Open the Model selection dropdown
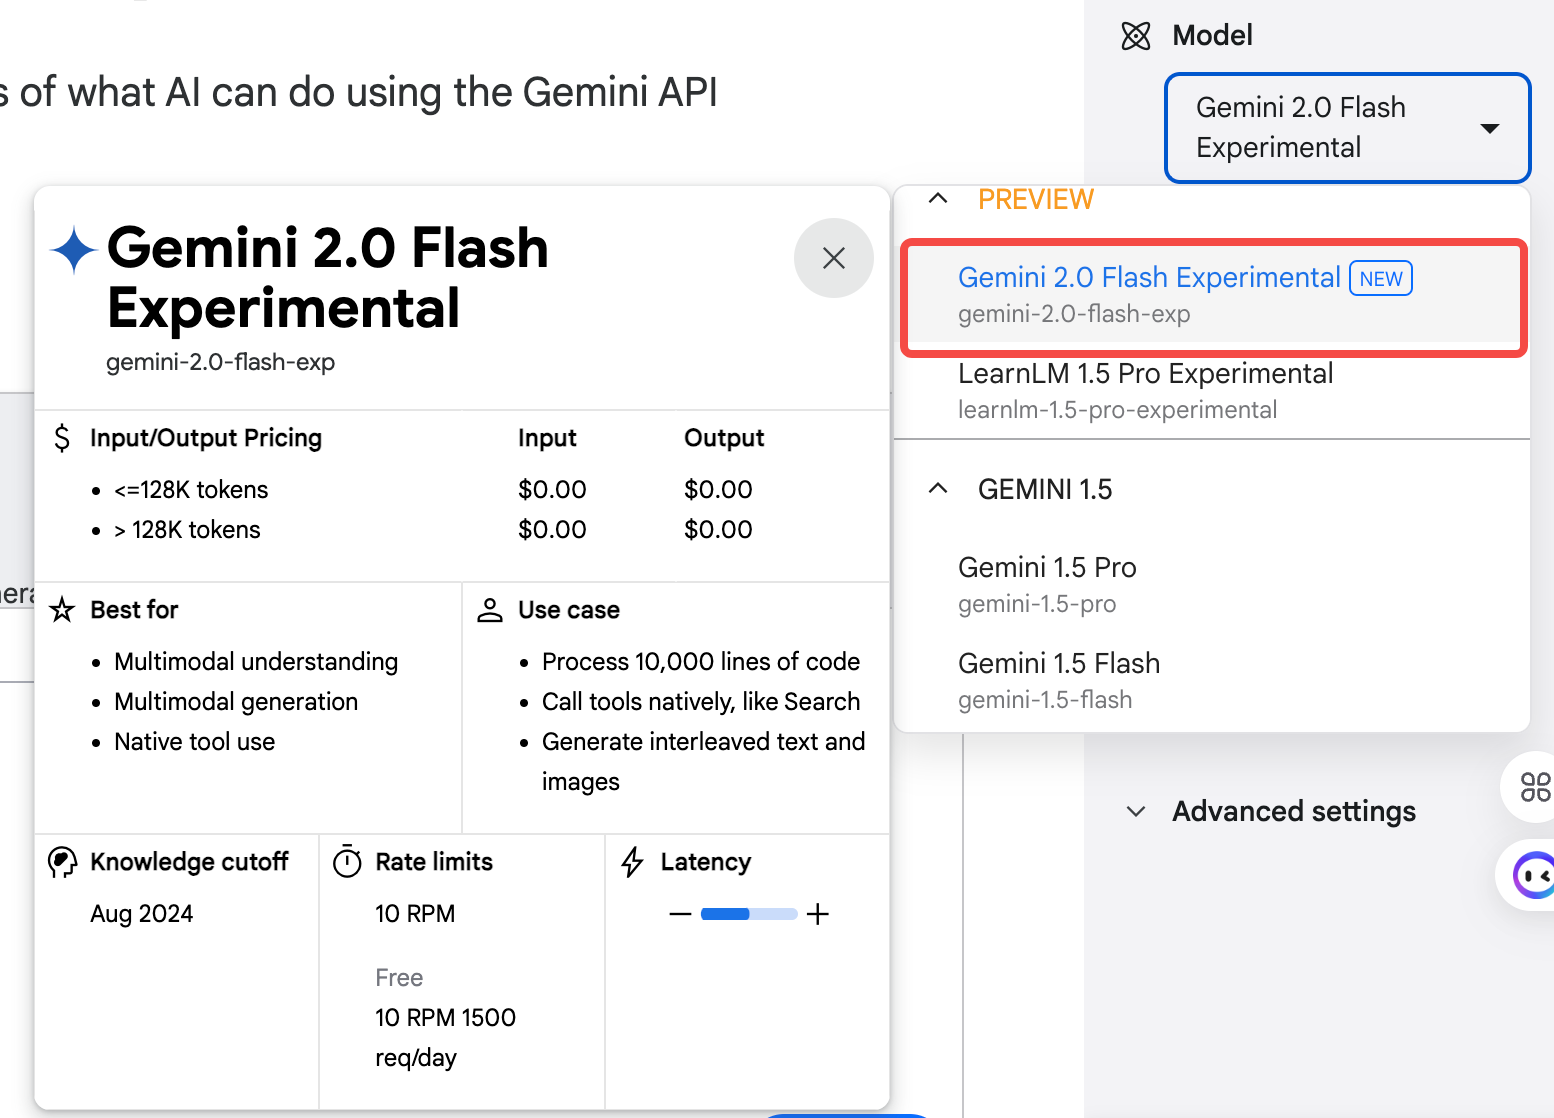The image size is (1554, 1118). pyautogui.click(x=1347, y=128)
